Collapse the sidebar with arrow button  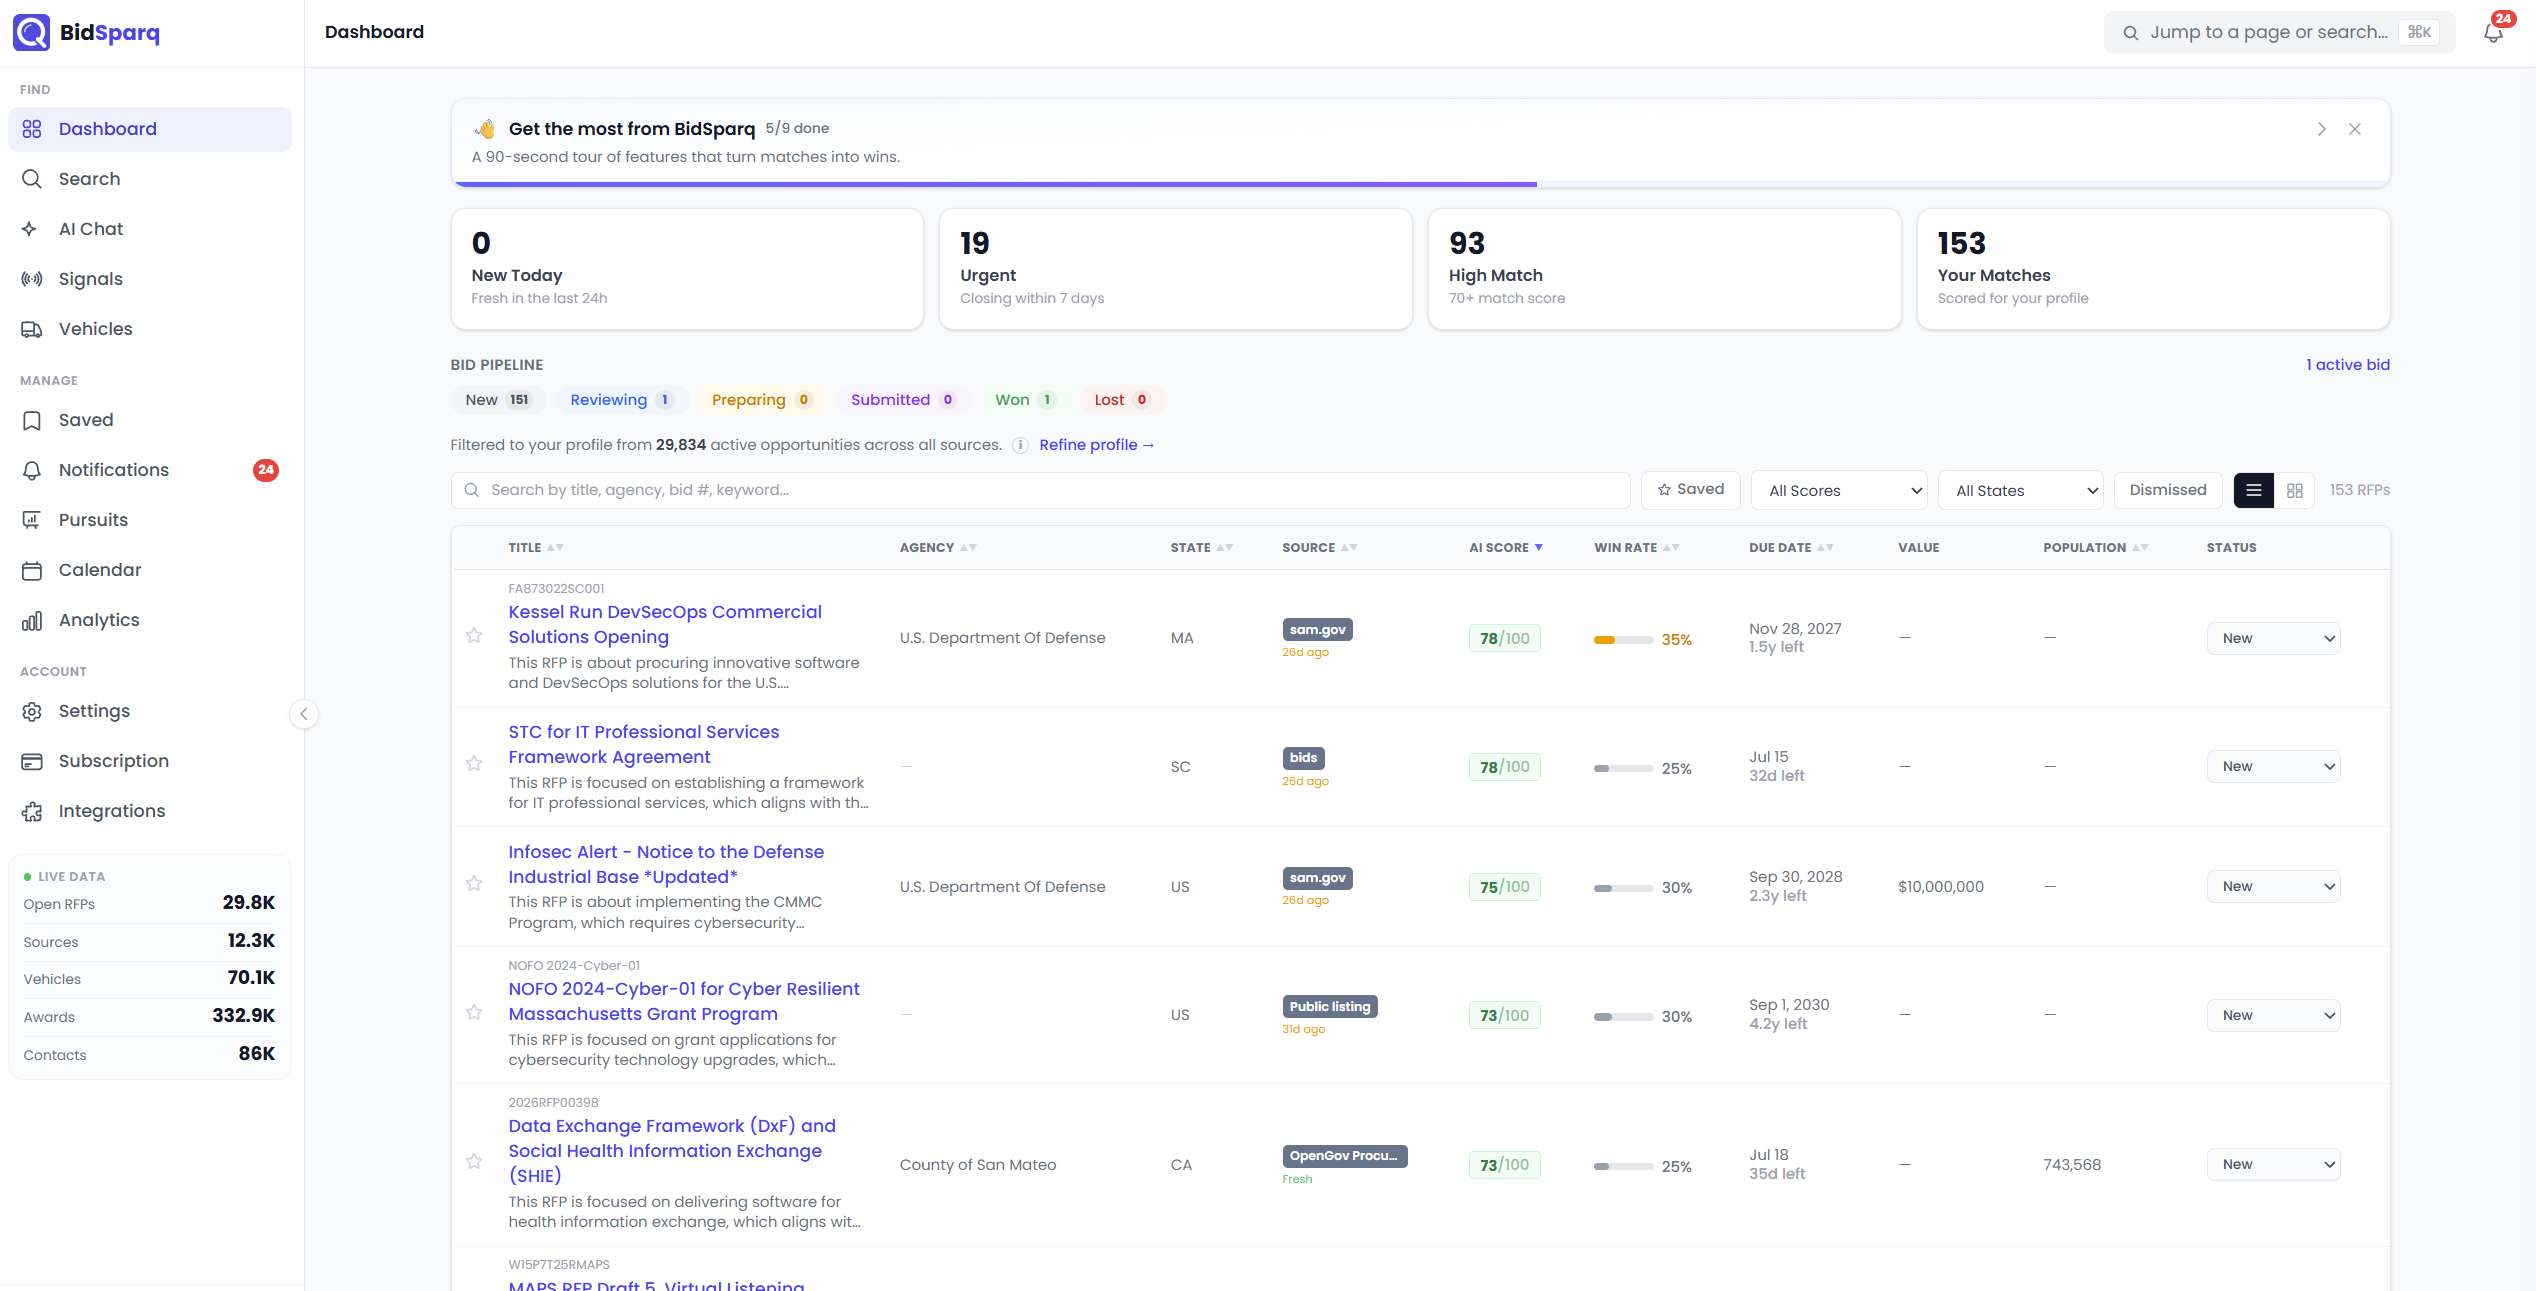[304, 714]
